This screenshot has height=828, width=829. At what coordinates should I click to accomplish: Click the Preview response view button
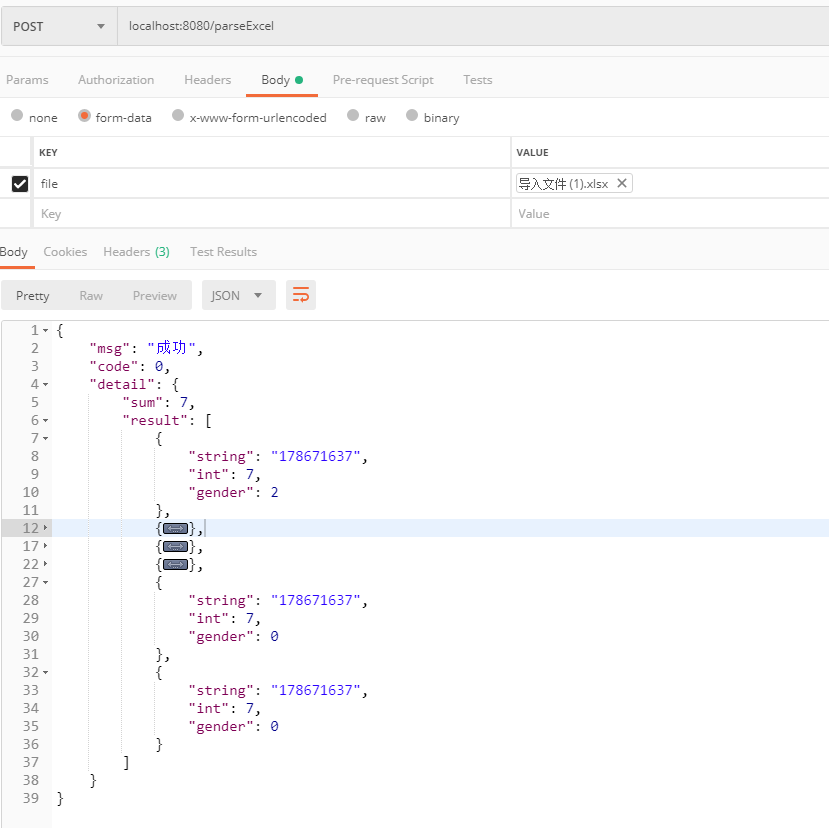[154, 295]
